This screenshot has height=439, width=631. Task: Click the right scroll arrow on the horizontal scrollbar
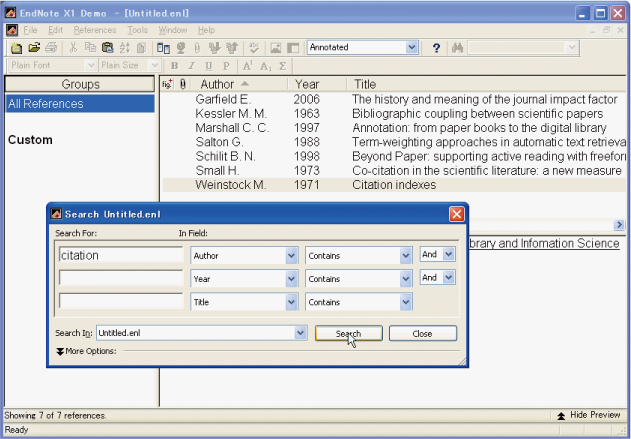(619, 225)
